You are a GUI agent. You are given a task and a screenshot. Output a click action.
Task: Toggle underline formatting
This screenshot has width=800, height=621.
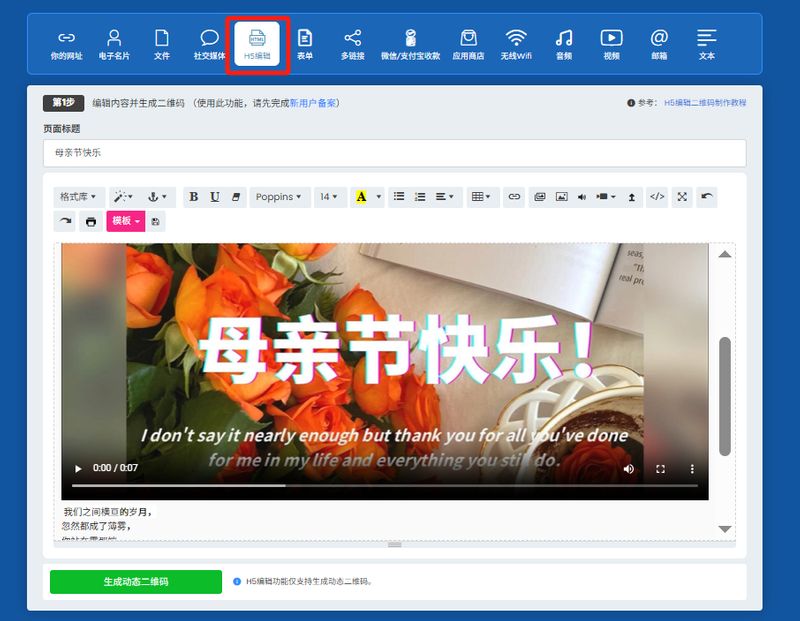tap(215, 197)
